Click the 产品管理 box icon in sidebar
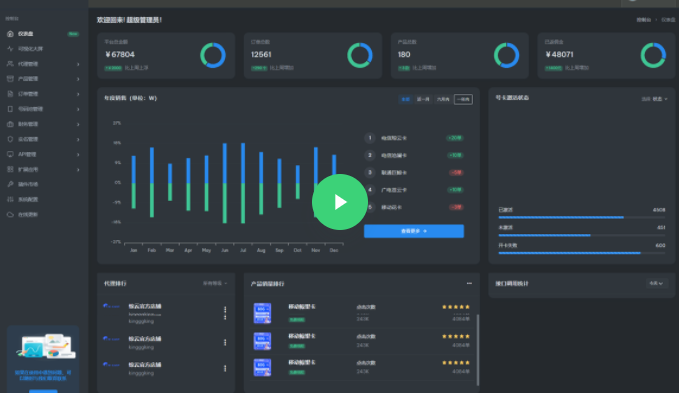The width and height of the screenshot is (679, 393). (10, 79)
